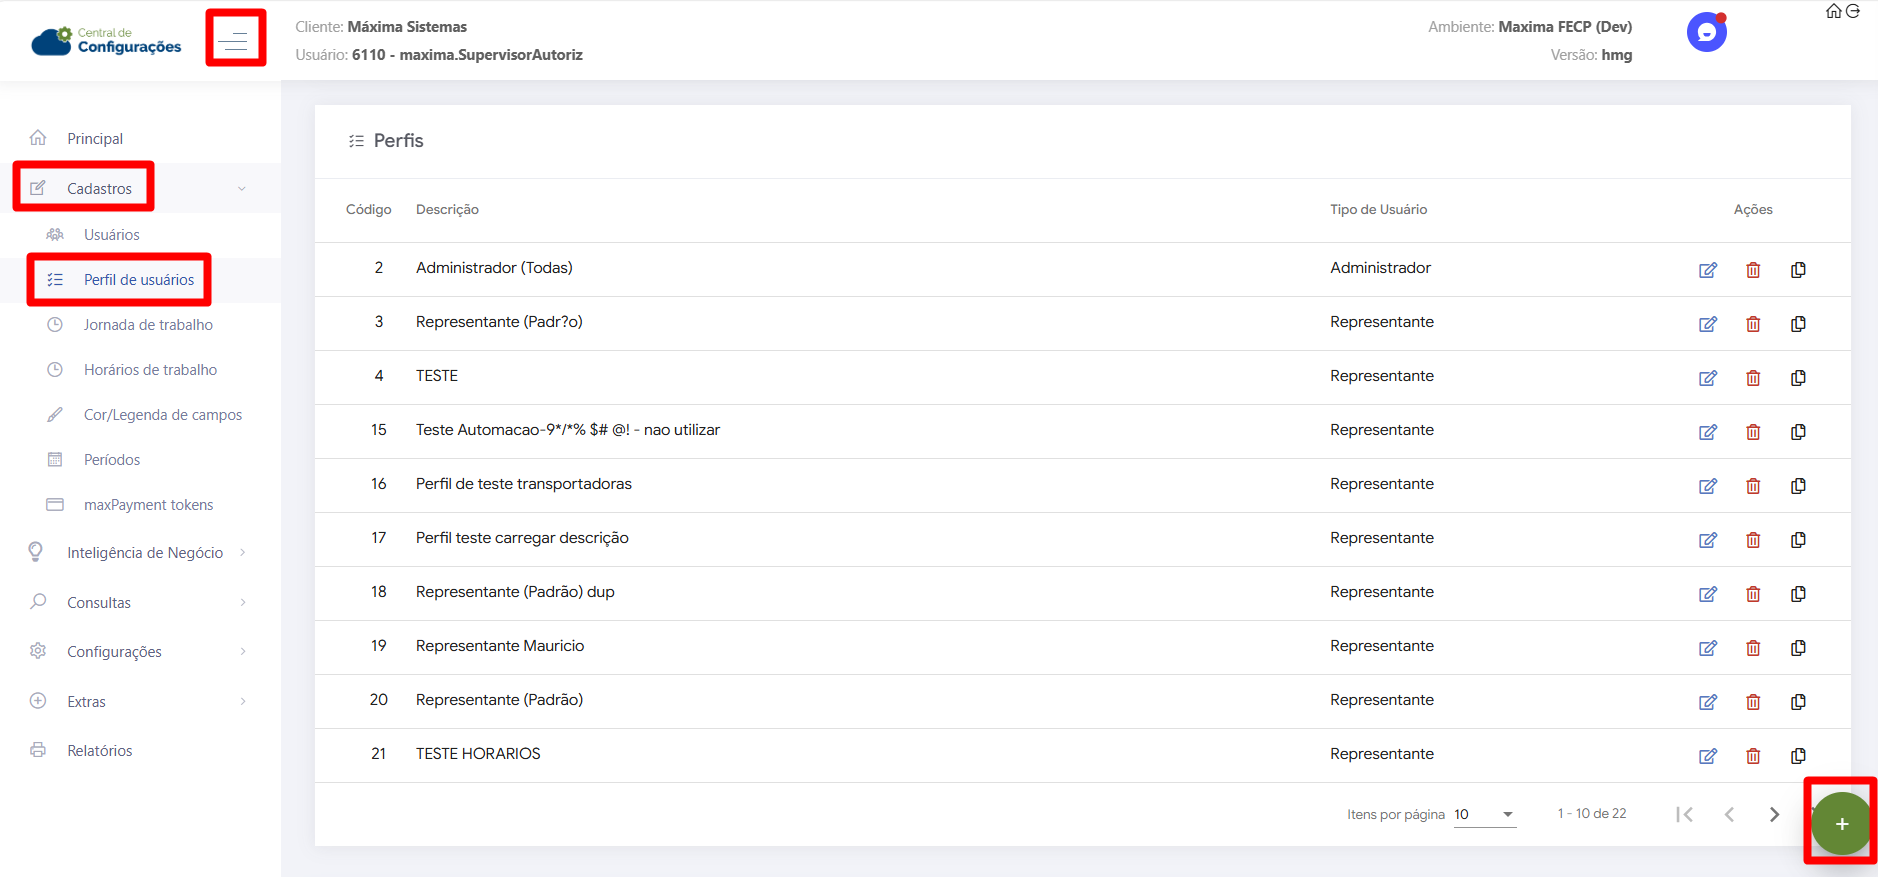Select Jornada de trabalho menu item
Image resolution: width=1878 pixels, height=877 pixels.
pos(148,325)
